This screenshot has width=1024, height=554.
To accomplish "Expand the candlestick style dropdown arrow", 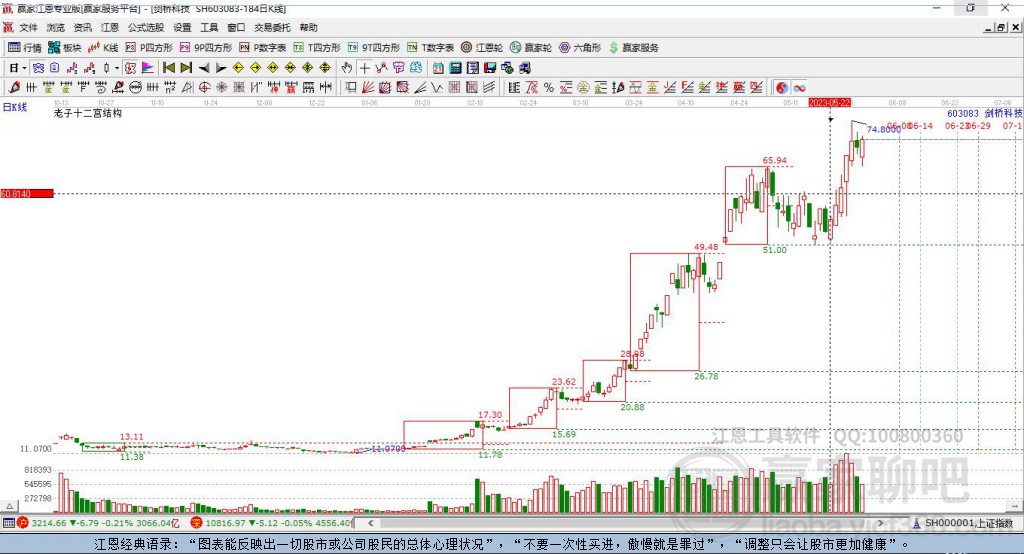I will pyautogui.click(x=117, y=68).
